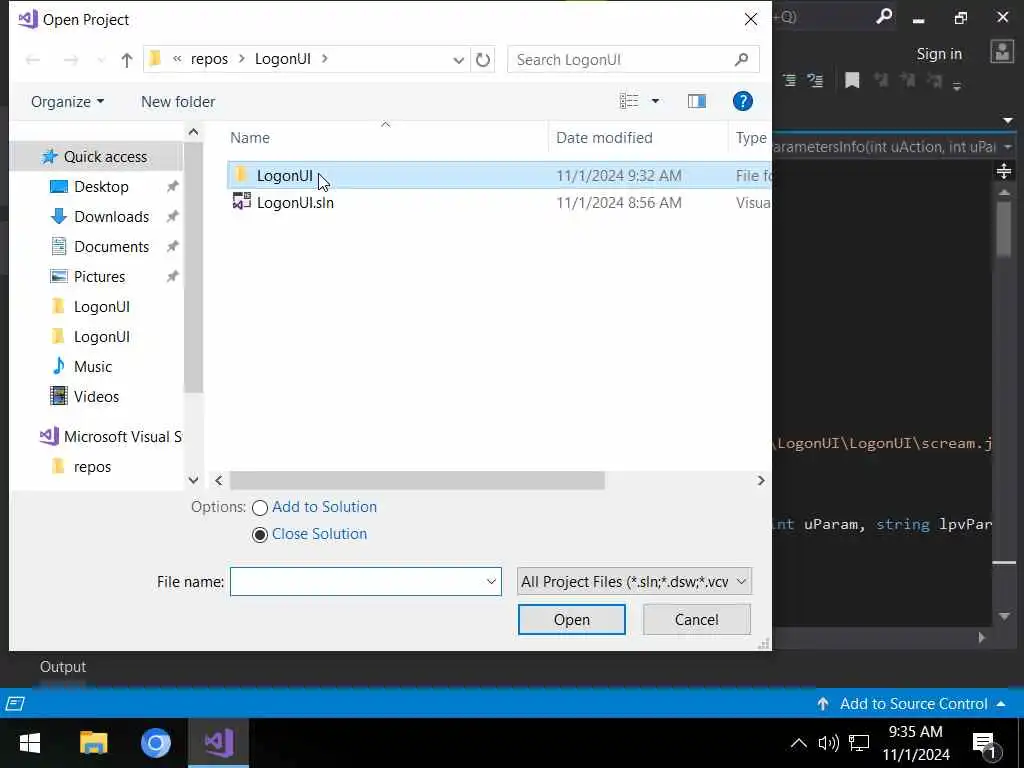The height and width of the screenshot is (768, 1024).
Task: Click the Cancel button
Action: (696, 620)
